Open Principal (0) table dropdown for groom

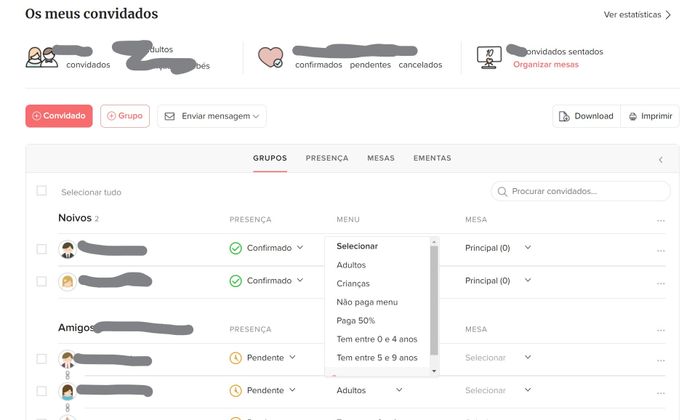click(x=498, y=248)
